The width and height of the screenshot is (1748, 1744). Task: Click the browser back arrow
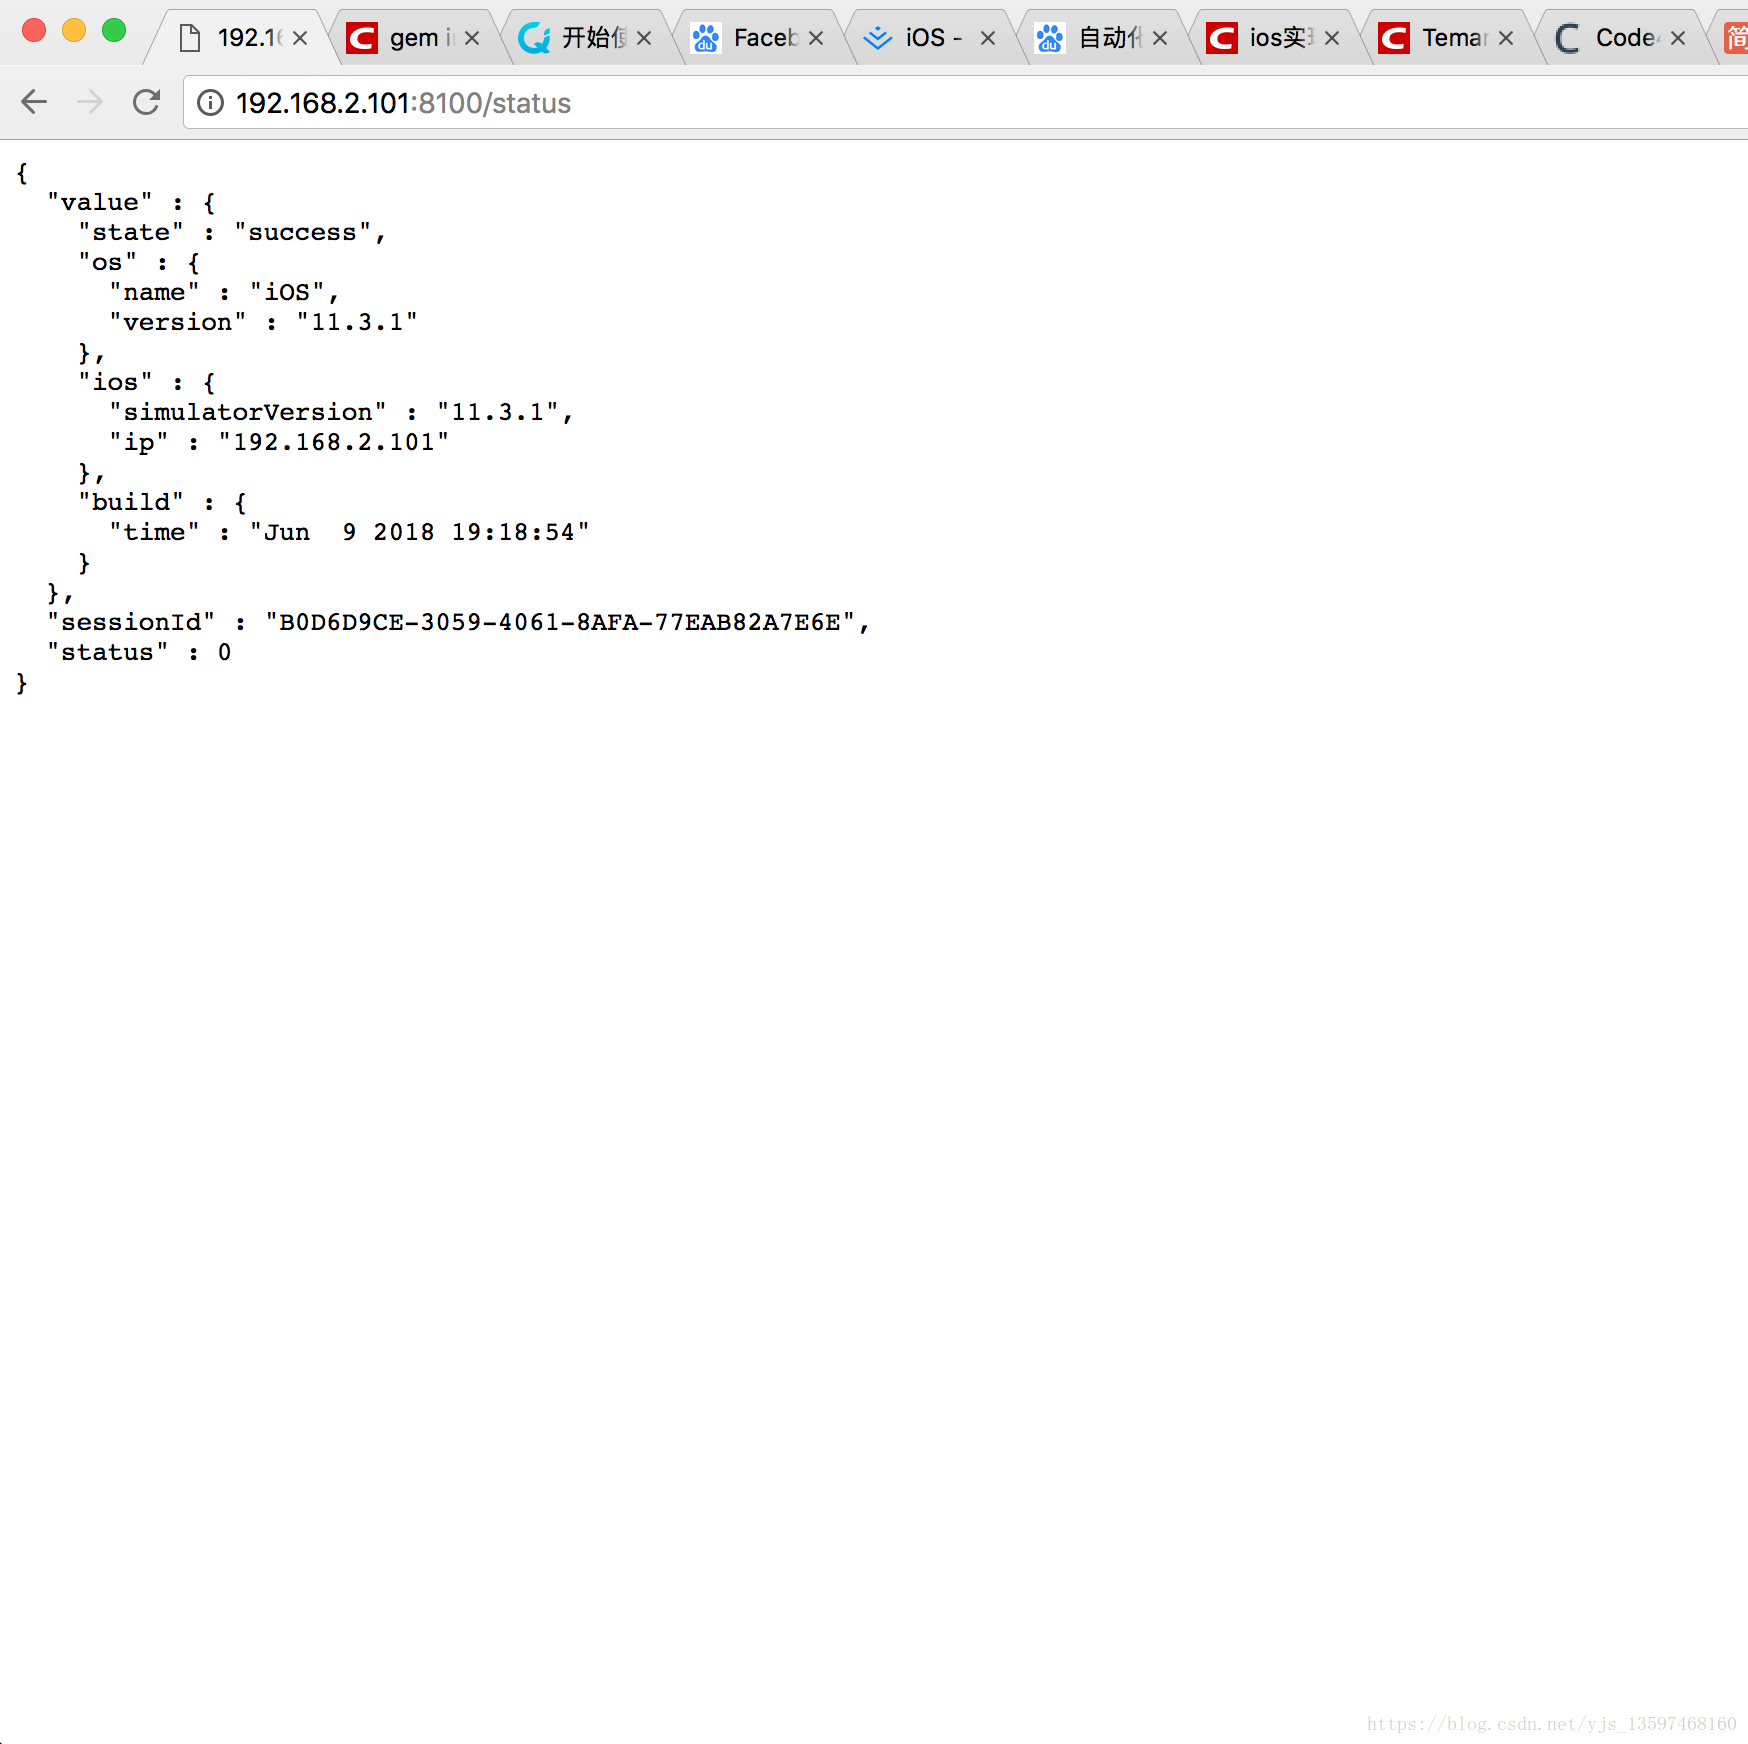click(34, 102)
